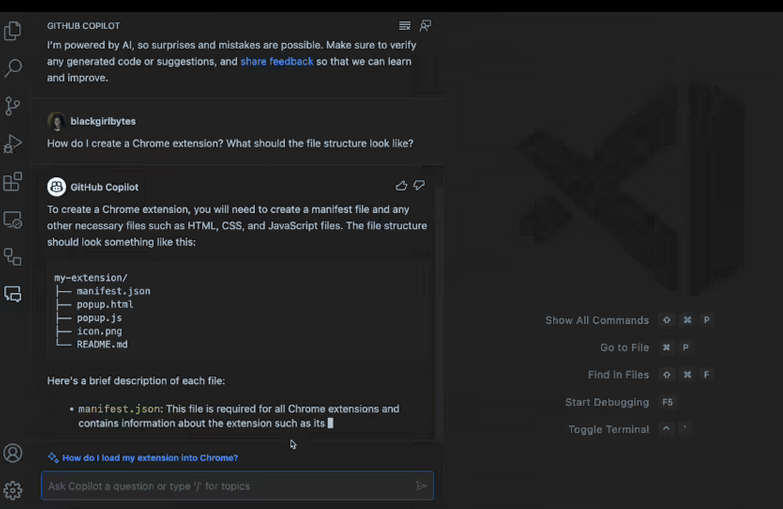Clear the Copilot chat session
Image resolution: width=783 pixels, height=509 pixels.
click(x=404, y=26)
